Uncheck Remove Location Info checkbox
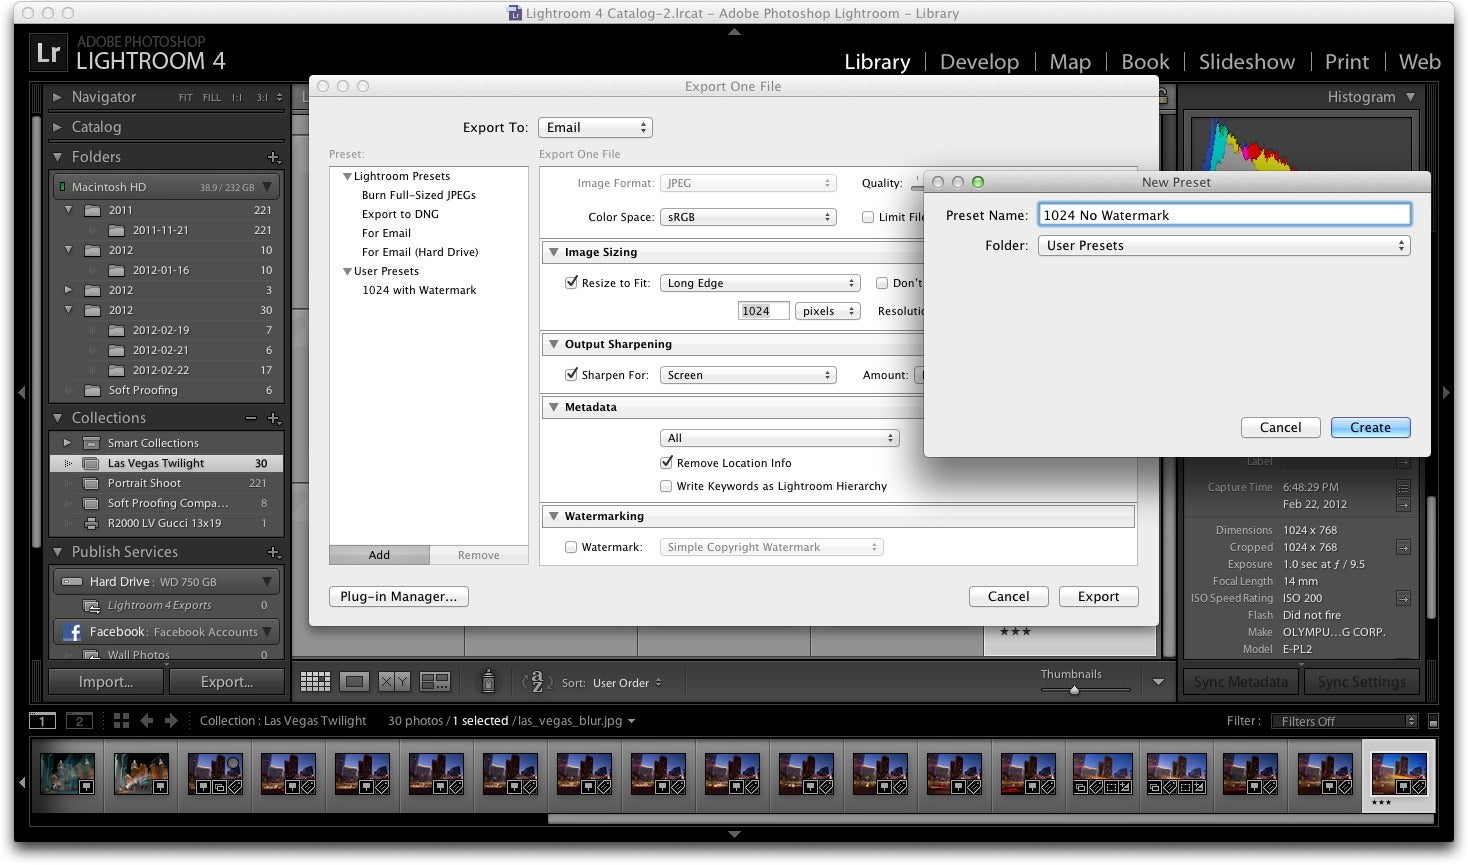This screenshot has height=865, width=1468. pos(666,463)
